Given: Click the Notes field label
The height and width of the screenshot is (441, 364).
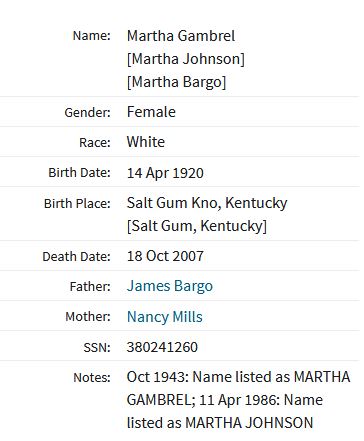Looking at the screenshot, I should tap(92, 377).
